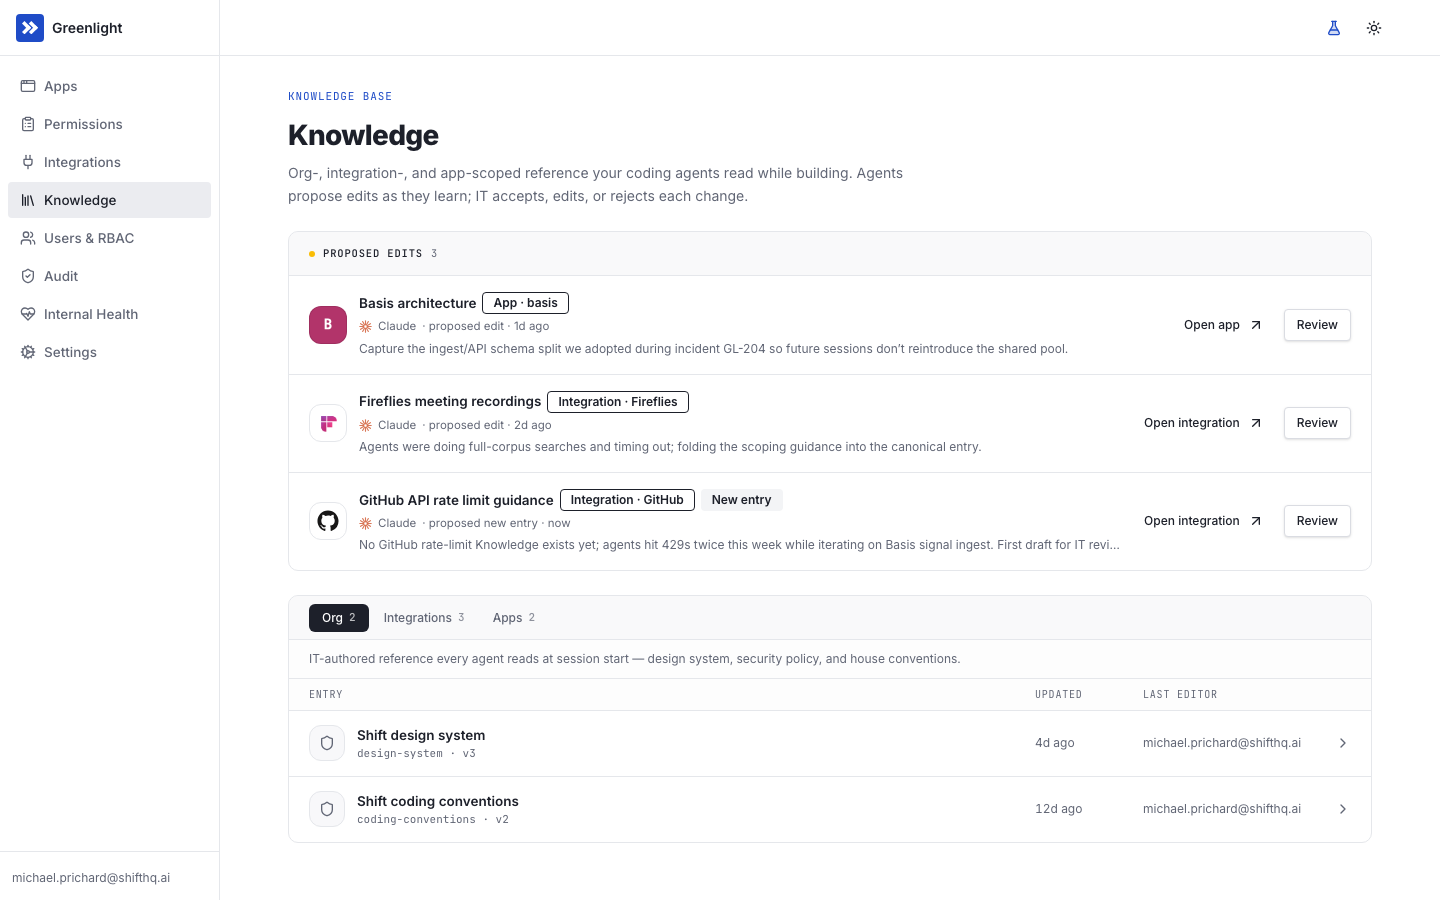Screen dimensions: 1440x900
Task: Click the Knowledge library icon
Action: [x=28, y=200]
